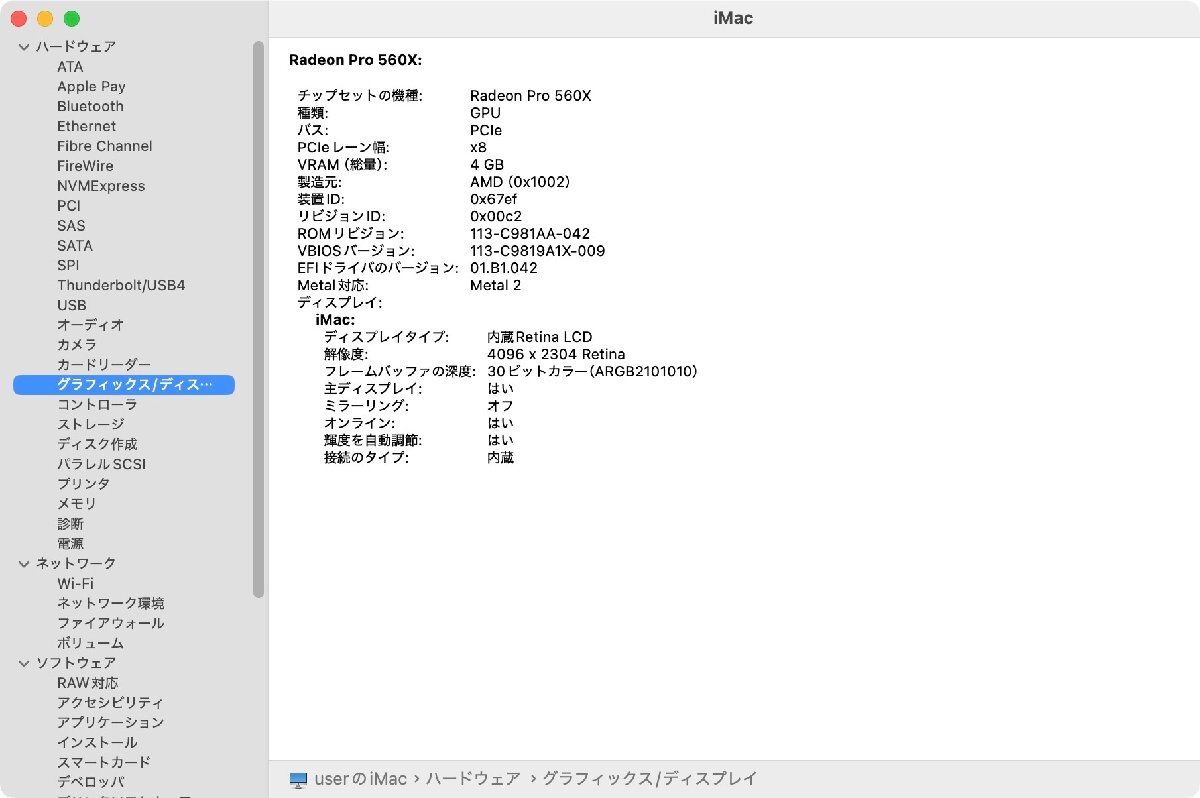The width and height of the screenshot is (1200, 798).
Task: Click userのiMac in the path bar
Action: point(361,779)
